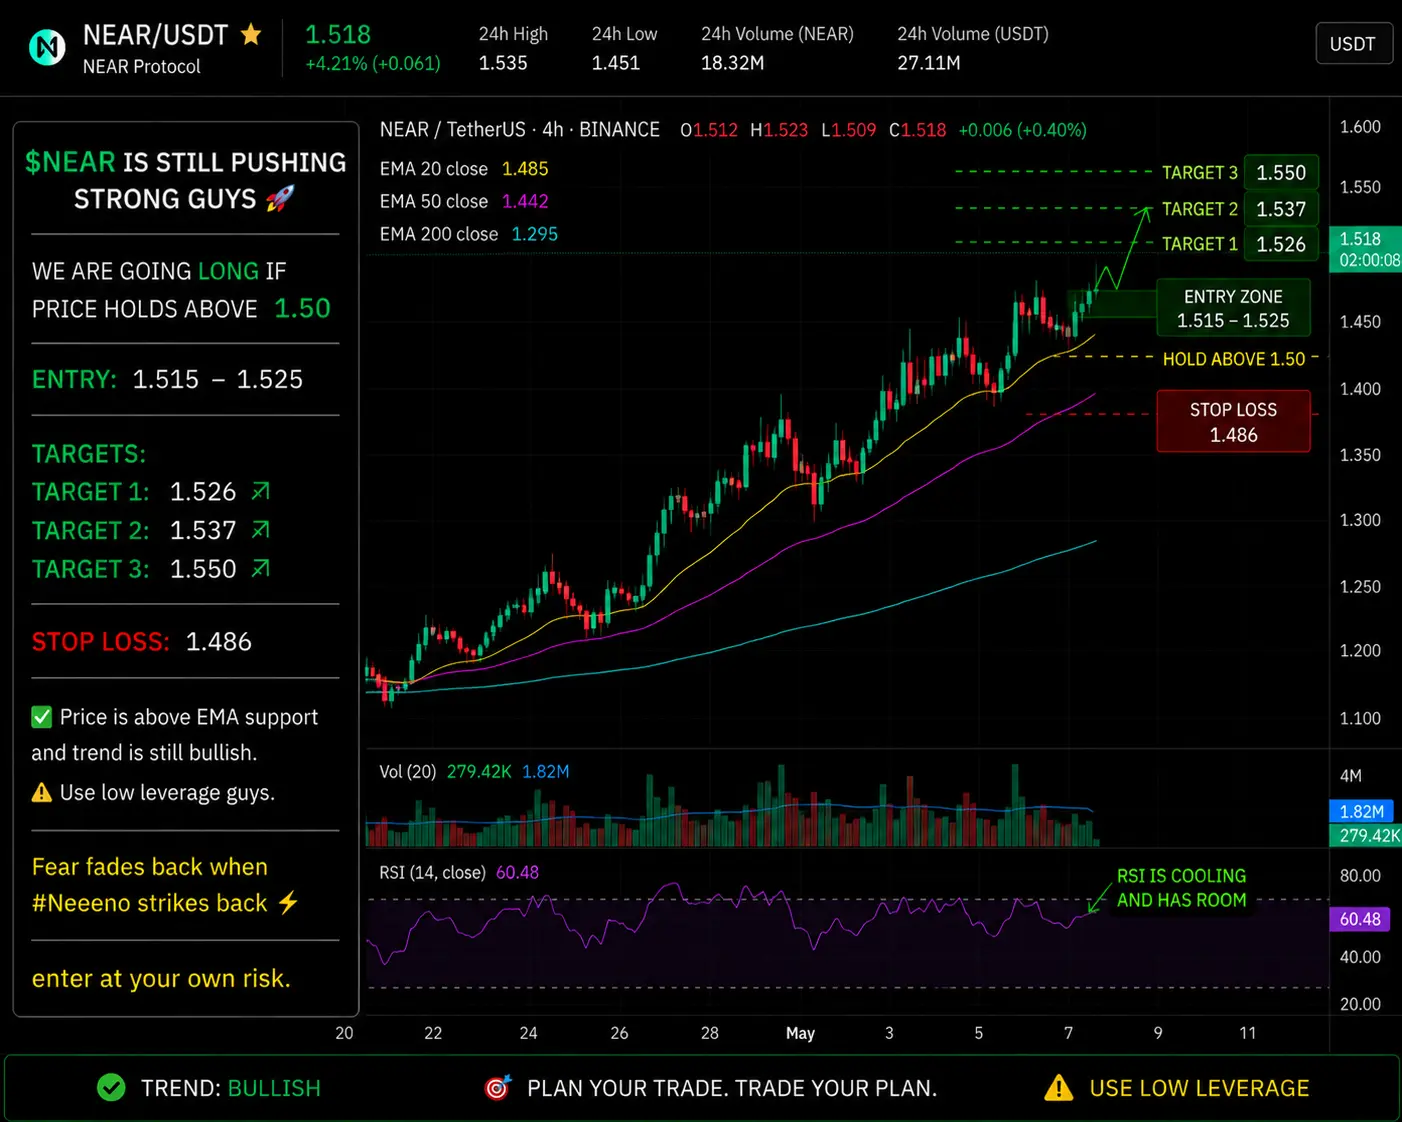The image size is (1402, 1122).
Task: Click the green current price tag with countdown 02:00:08
Action: pos(1366,249)
